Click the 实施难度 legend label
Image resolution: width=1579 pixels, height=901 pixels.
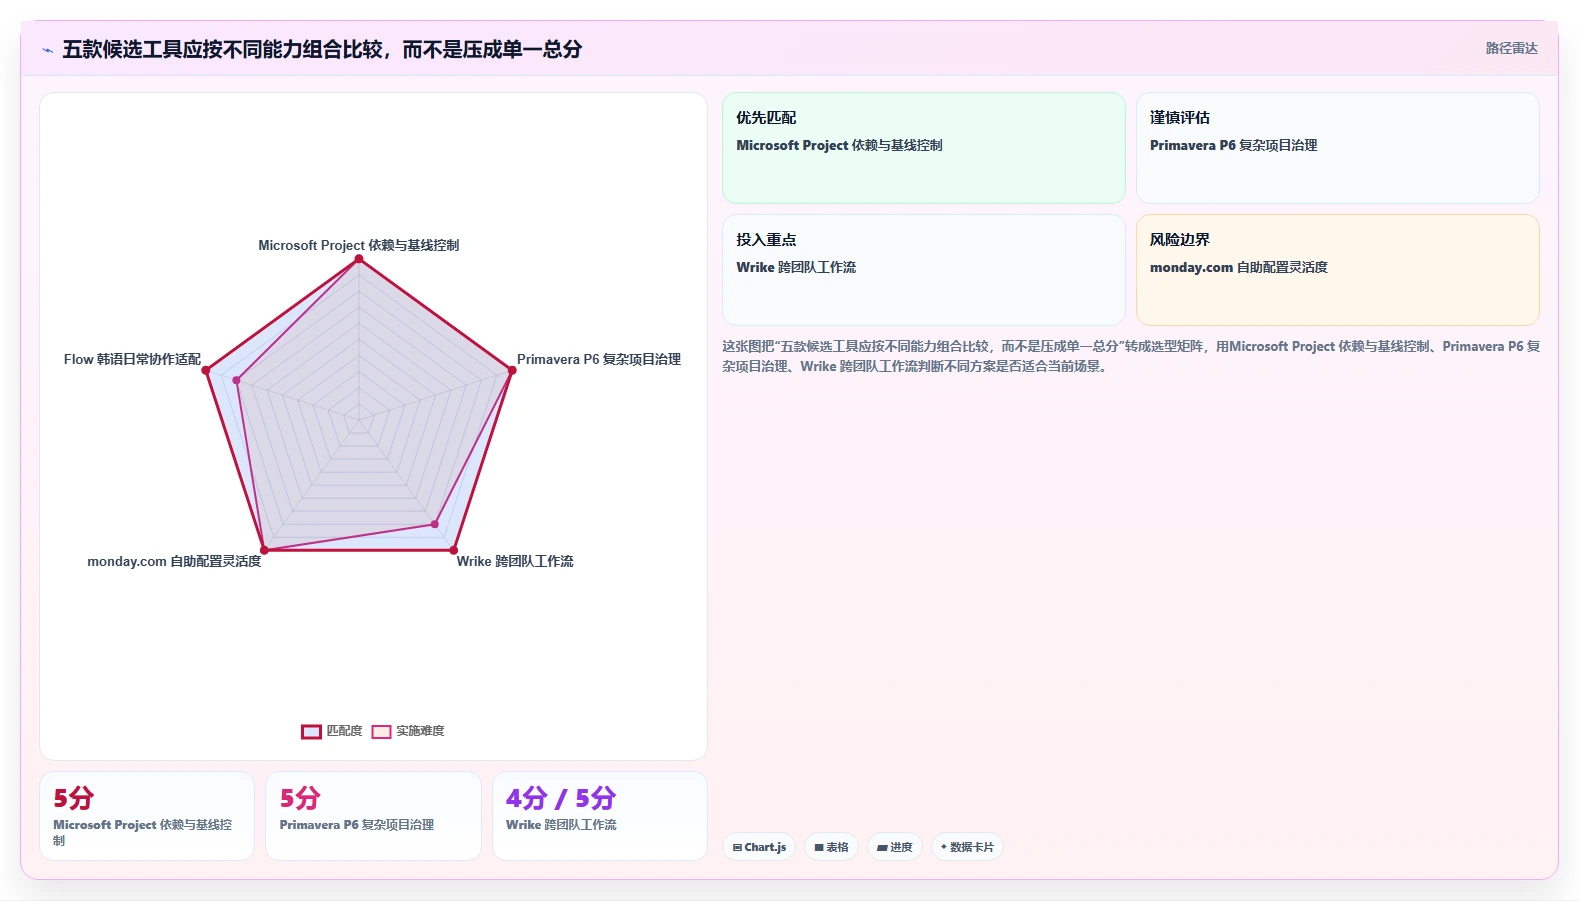tap(420, 731)
